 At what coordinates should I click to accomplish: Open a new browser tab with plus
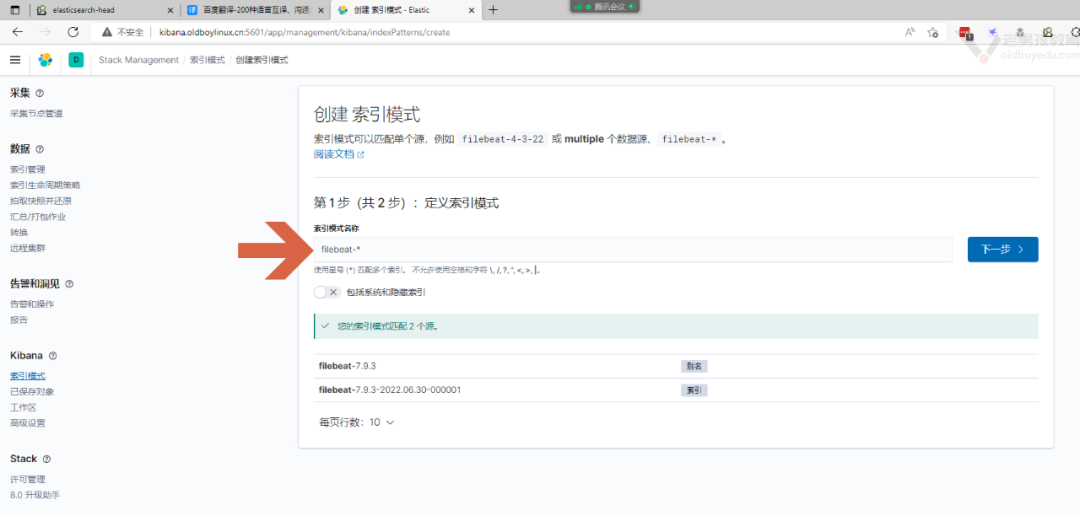click(492, 10)
